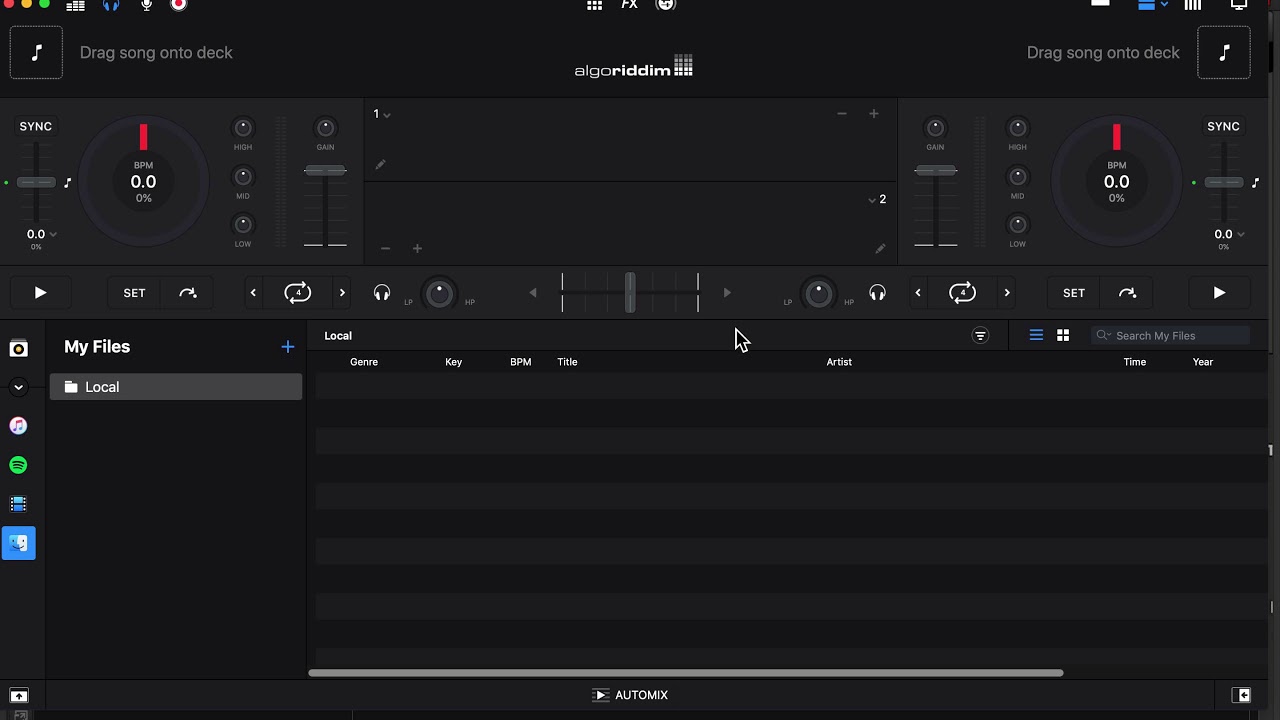Toggle key lock note icon on left deck
This screenshot has height=720, width=1280.
(x=68, y=182)
